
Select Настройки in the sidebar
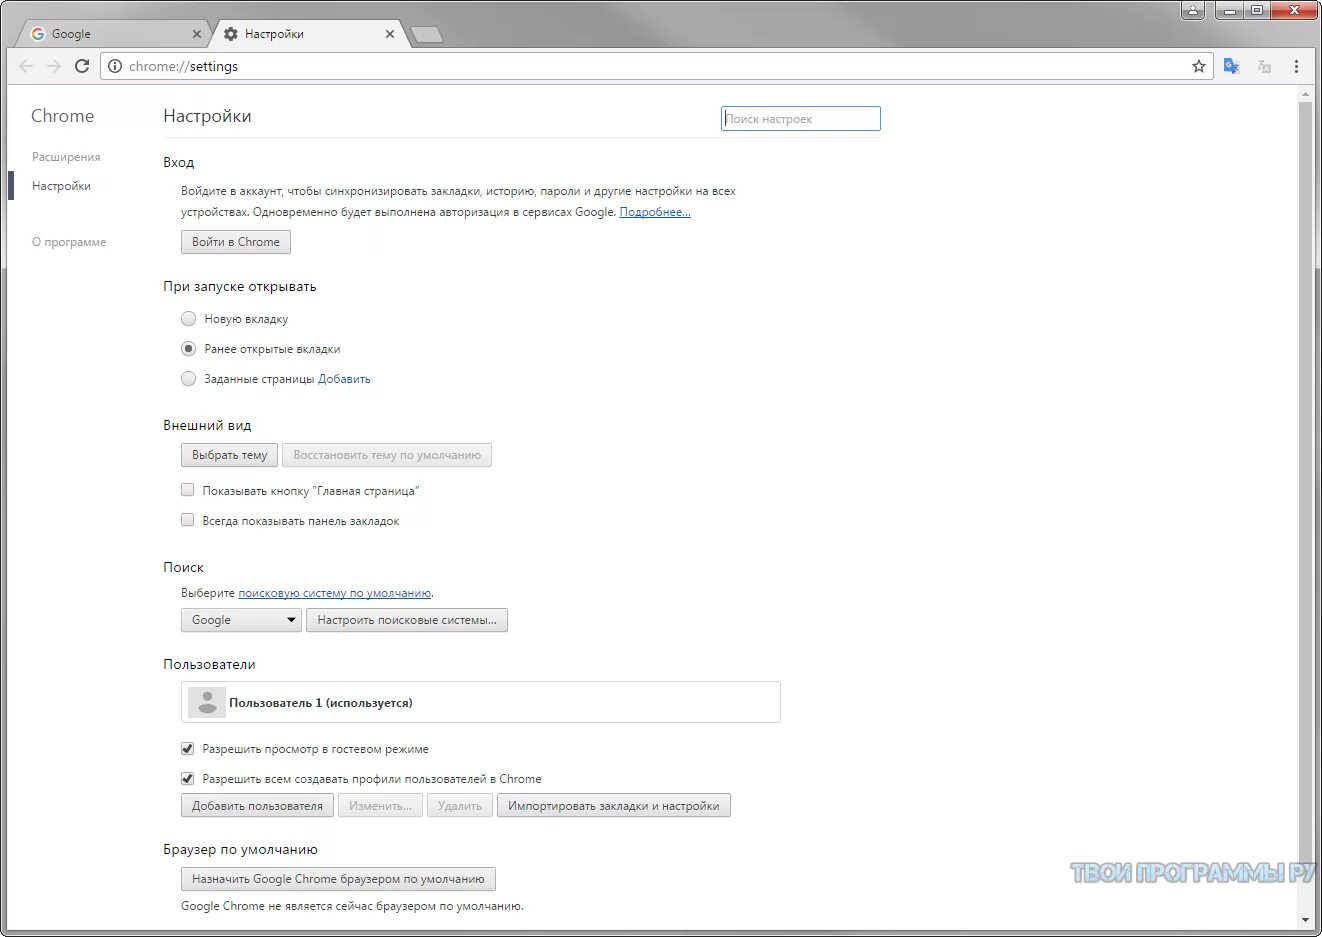click(61, 186)
